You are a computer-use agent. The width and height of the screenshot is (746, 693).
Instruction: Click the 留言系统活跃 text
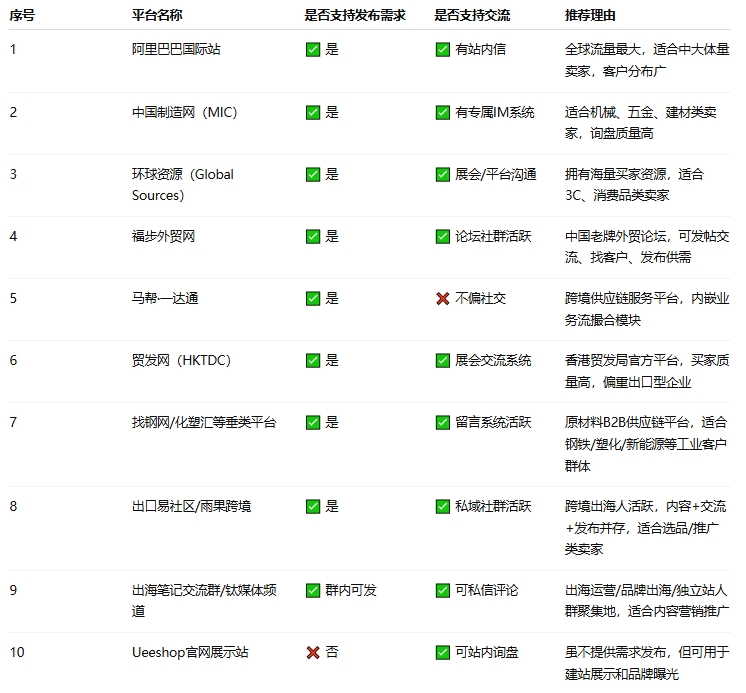click(x=493, y=422)
